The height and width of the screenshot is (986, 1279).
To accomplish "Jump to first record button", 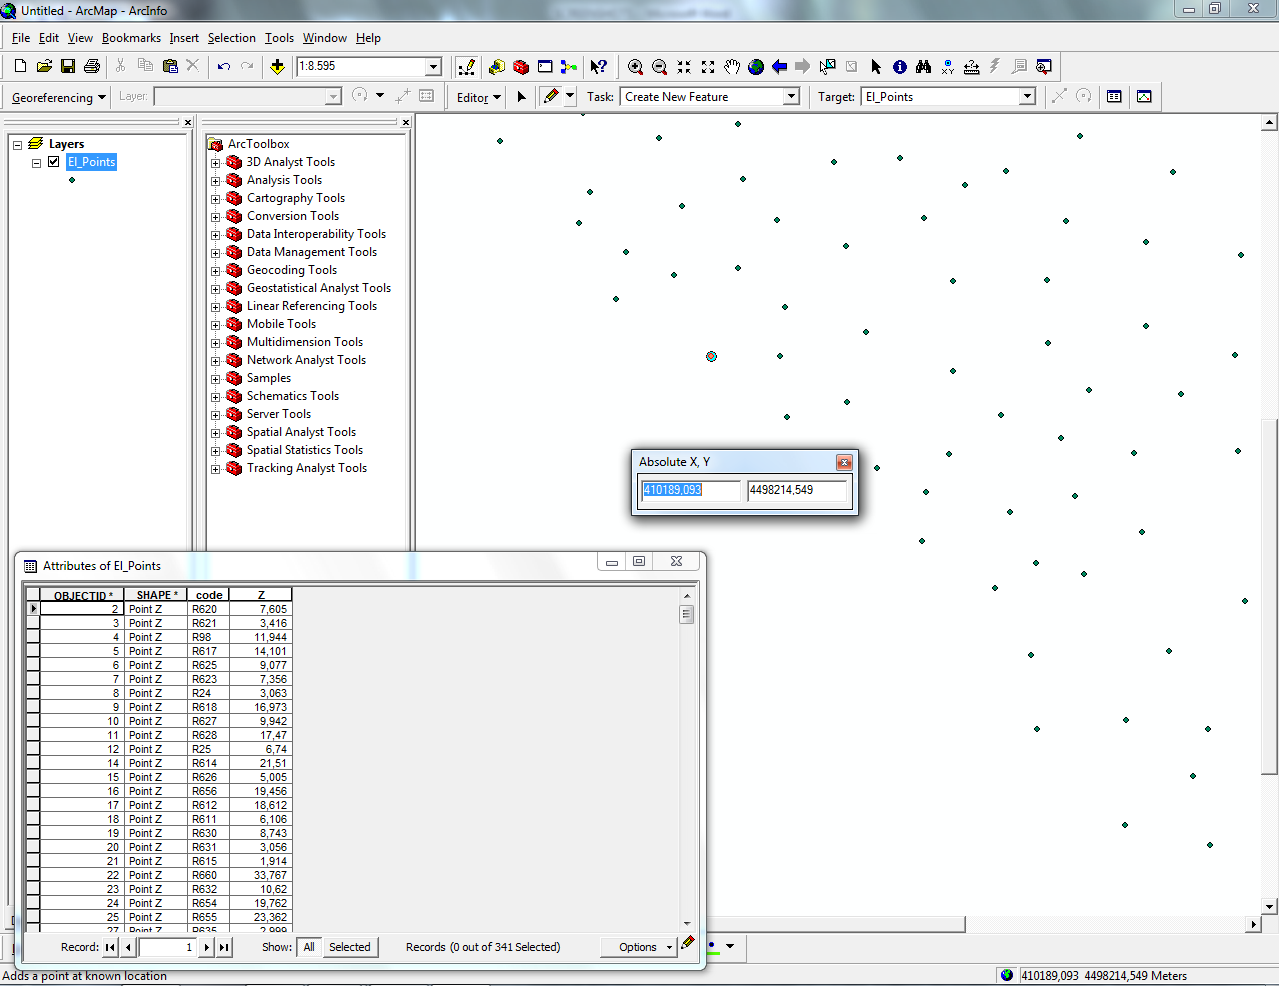I will 110,947.
